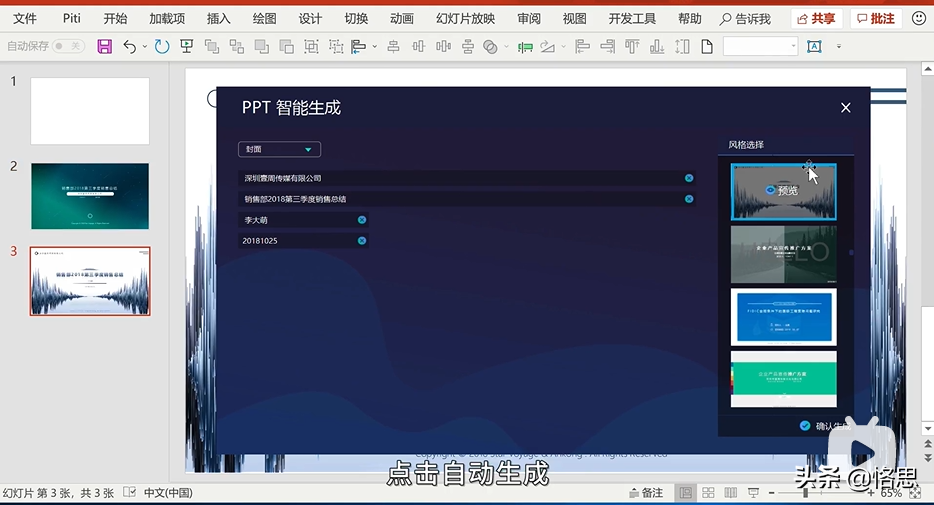Preview the first forest style template

pyautogui.click(x=784, y=192)
